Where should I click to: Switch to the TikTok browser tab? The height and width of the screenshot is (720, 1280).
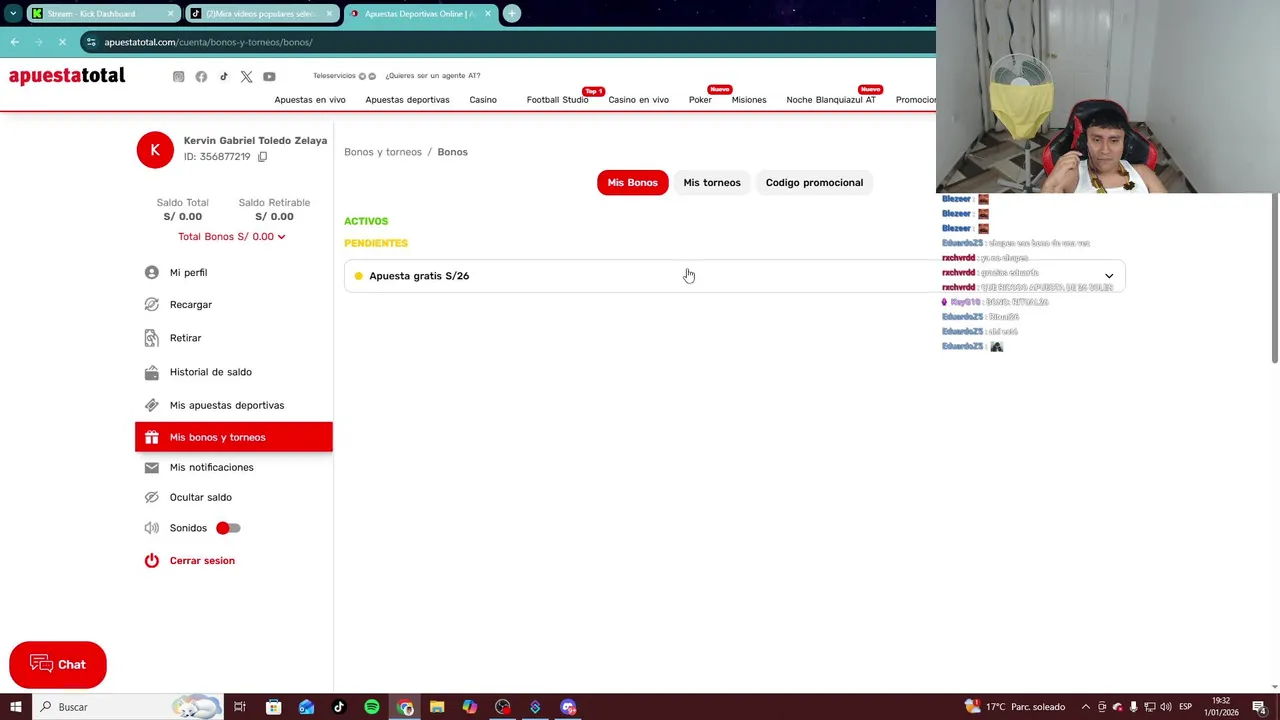(260, 14)
